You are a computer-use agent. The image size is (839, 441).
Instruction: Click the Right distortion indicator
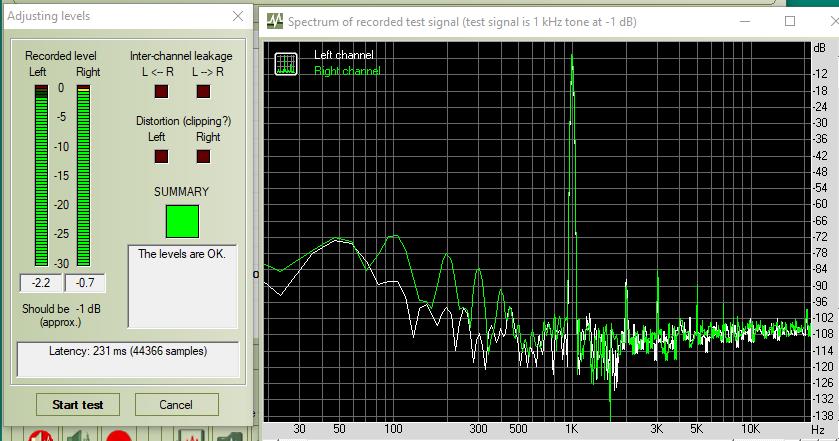(x=203, y=156)
